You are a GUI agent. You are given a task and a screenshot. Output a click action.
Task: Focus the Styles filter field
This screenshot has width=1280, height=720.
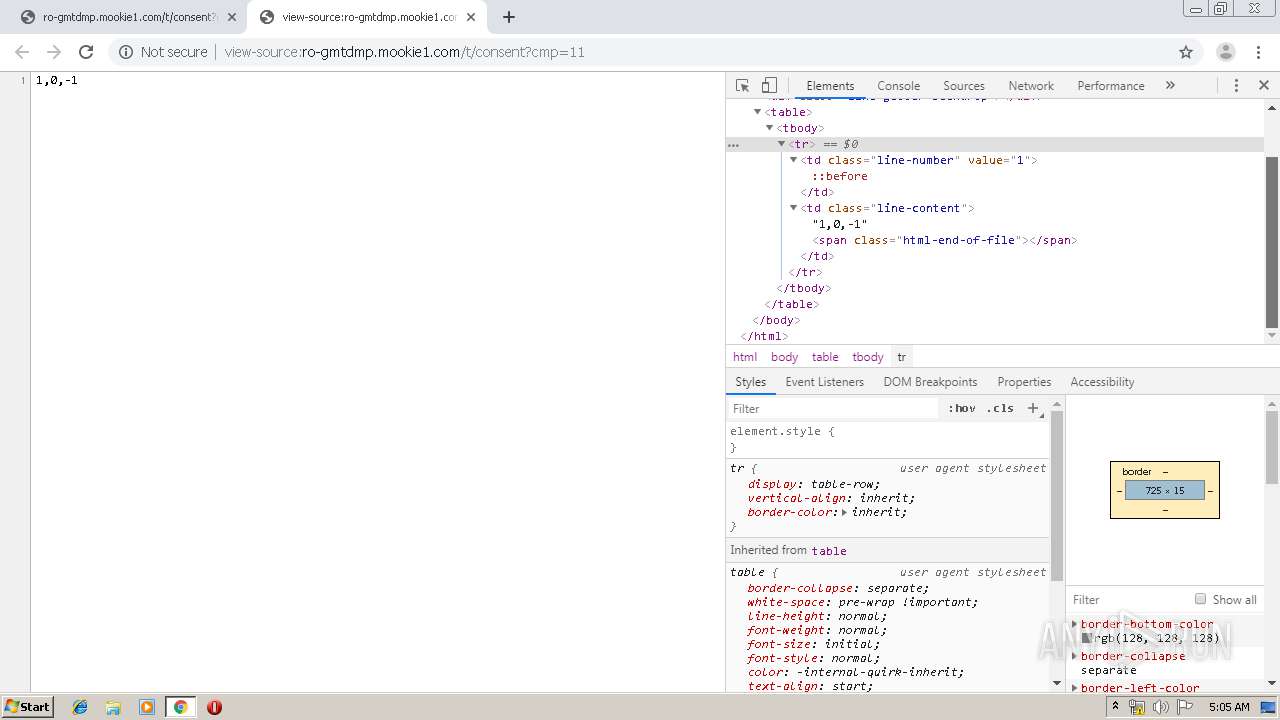coord(835,408)
